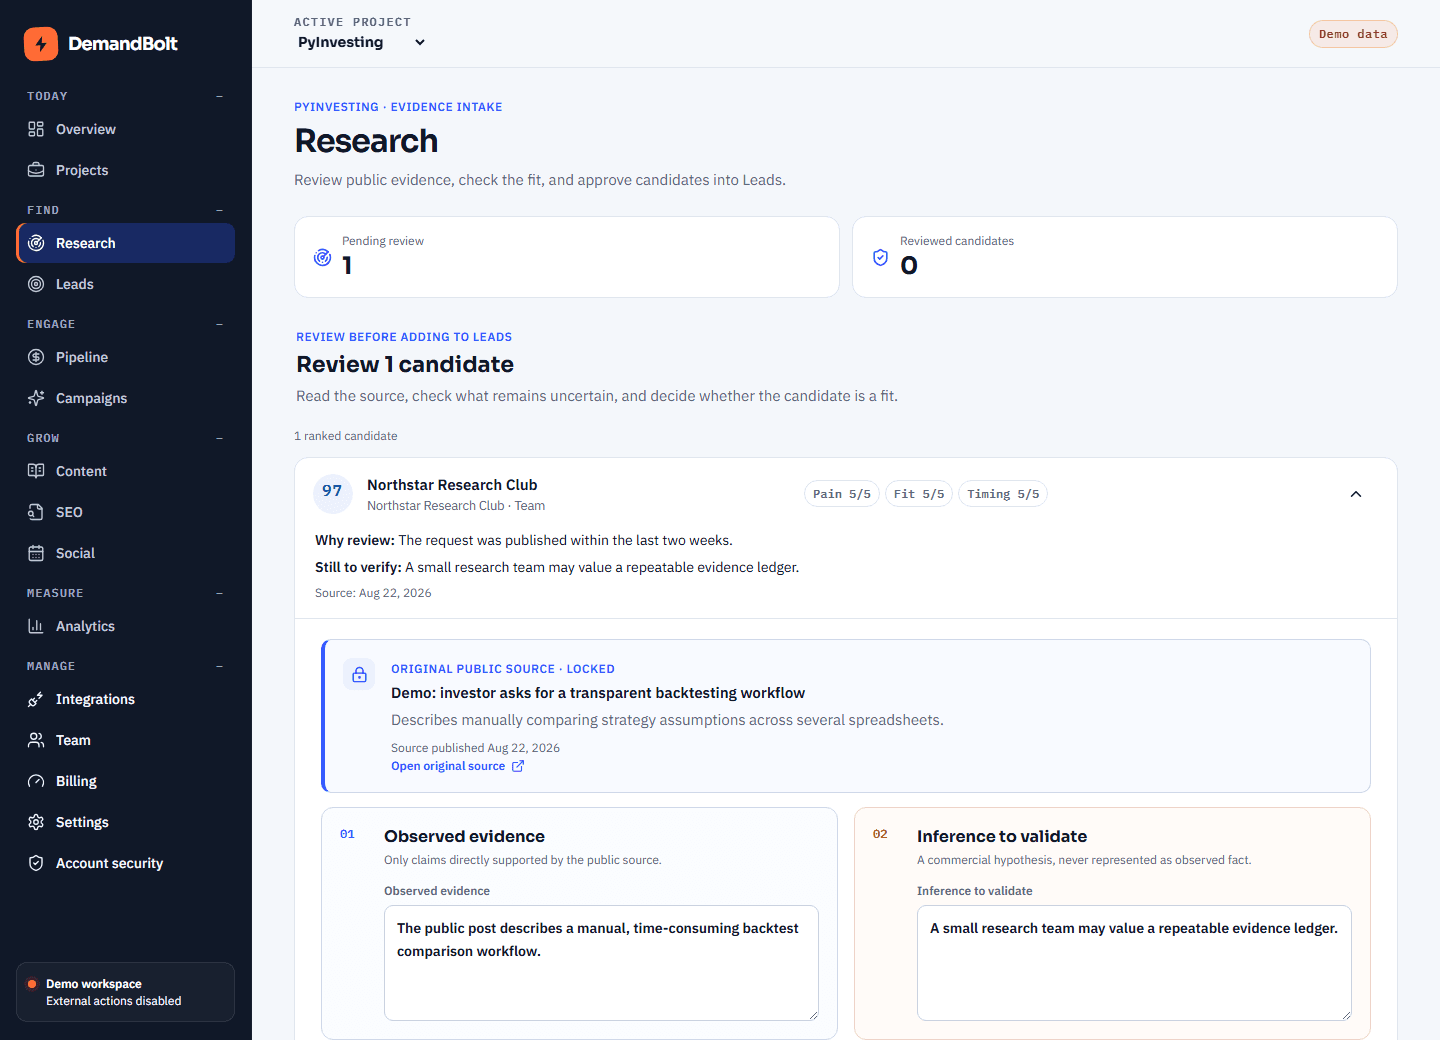Collapse the GROW sidebar section

220,438
